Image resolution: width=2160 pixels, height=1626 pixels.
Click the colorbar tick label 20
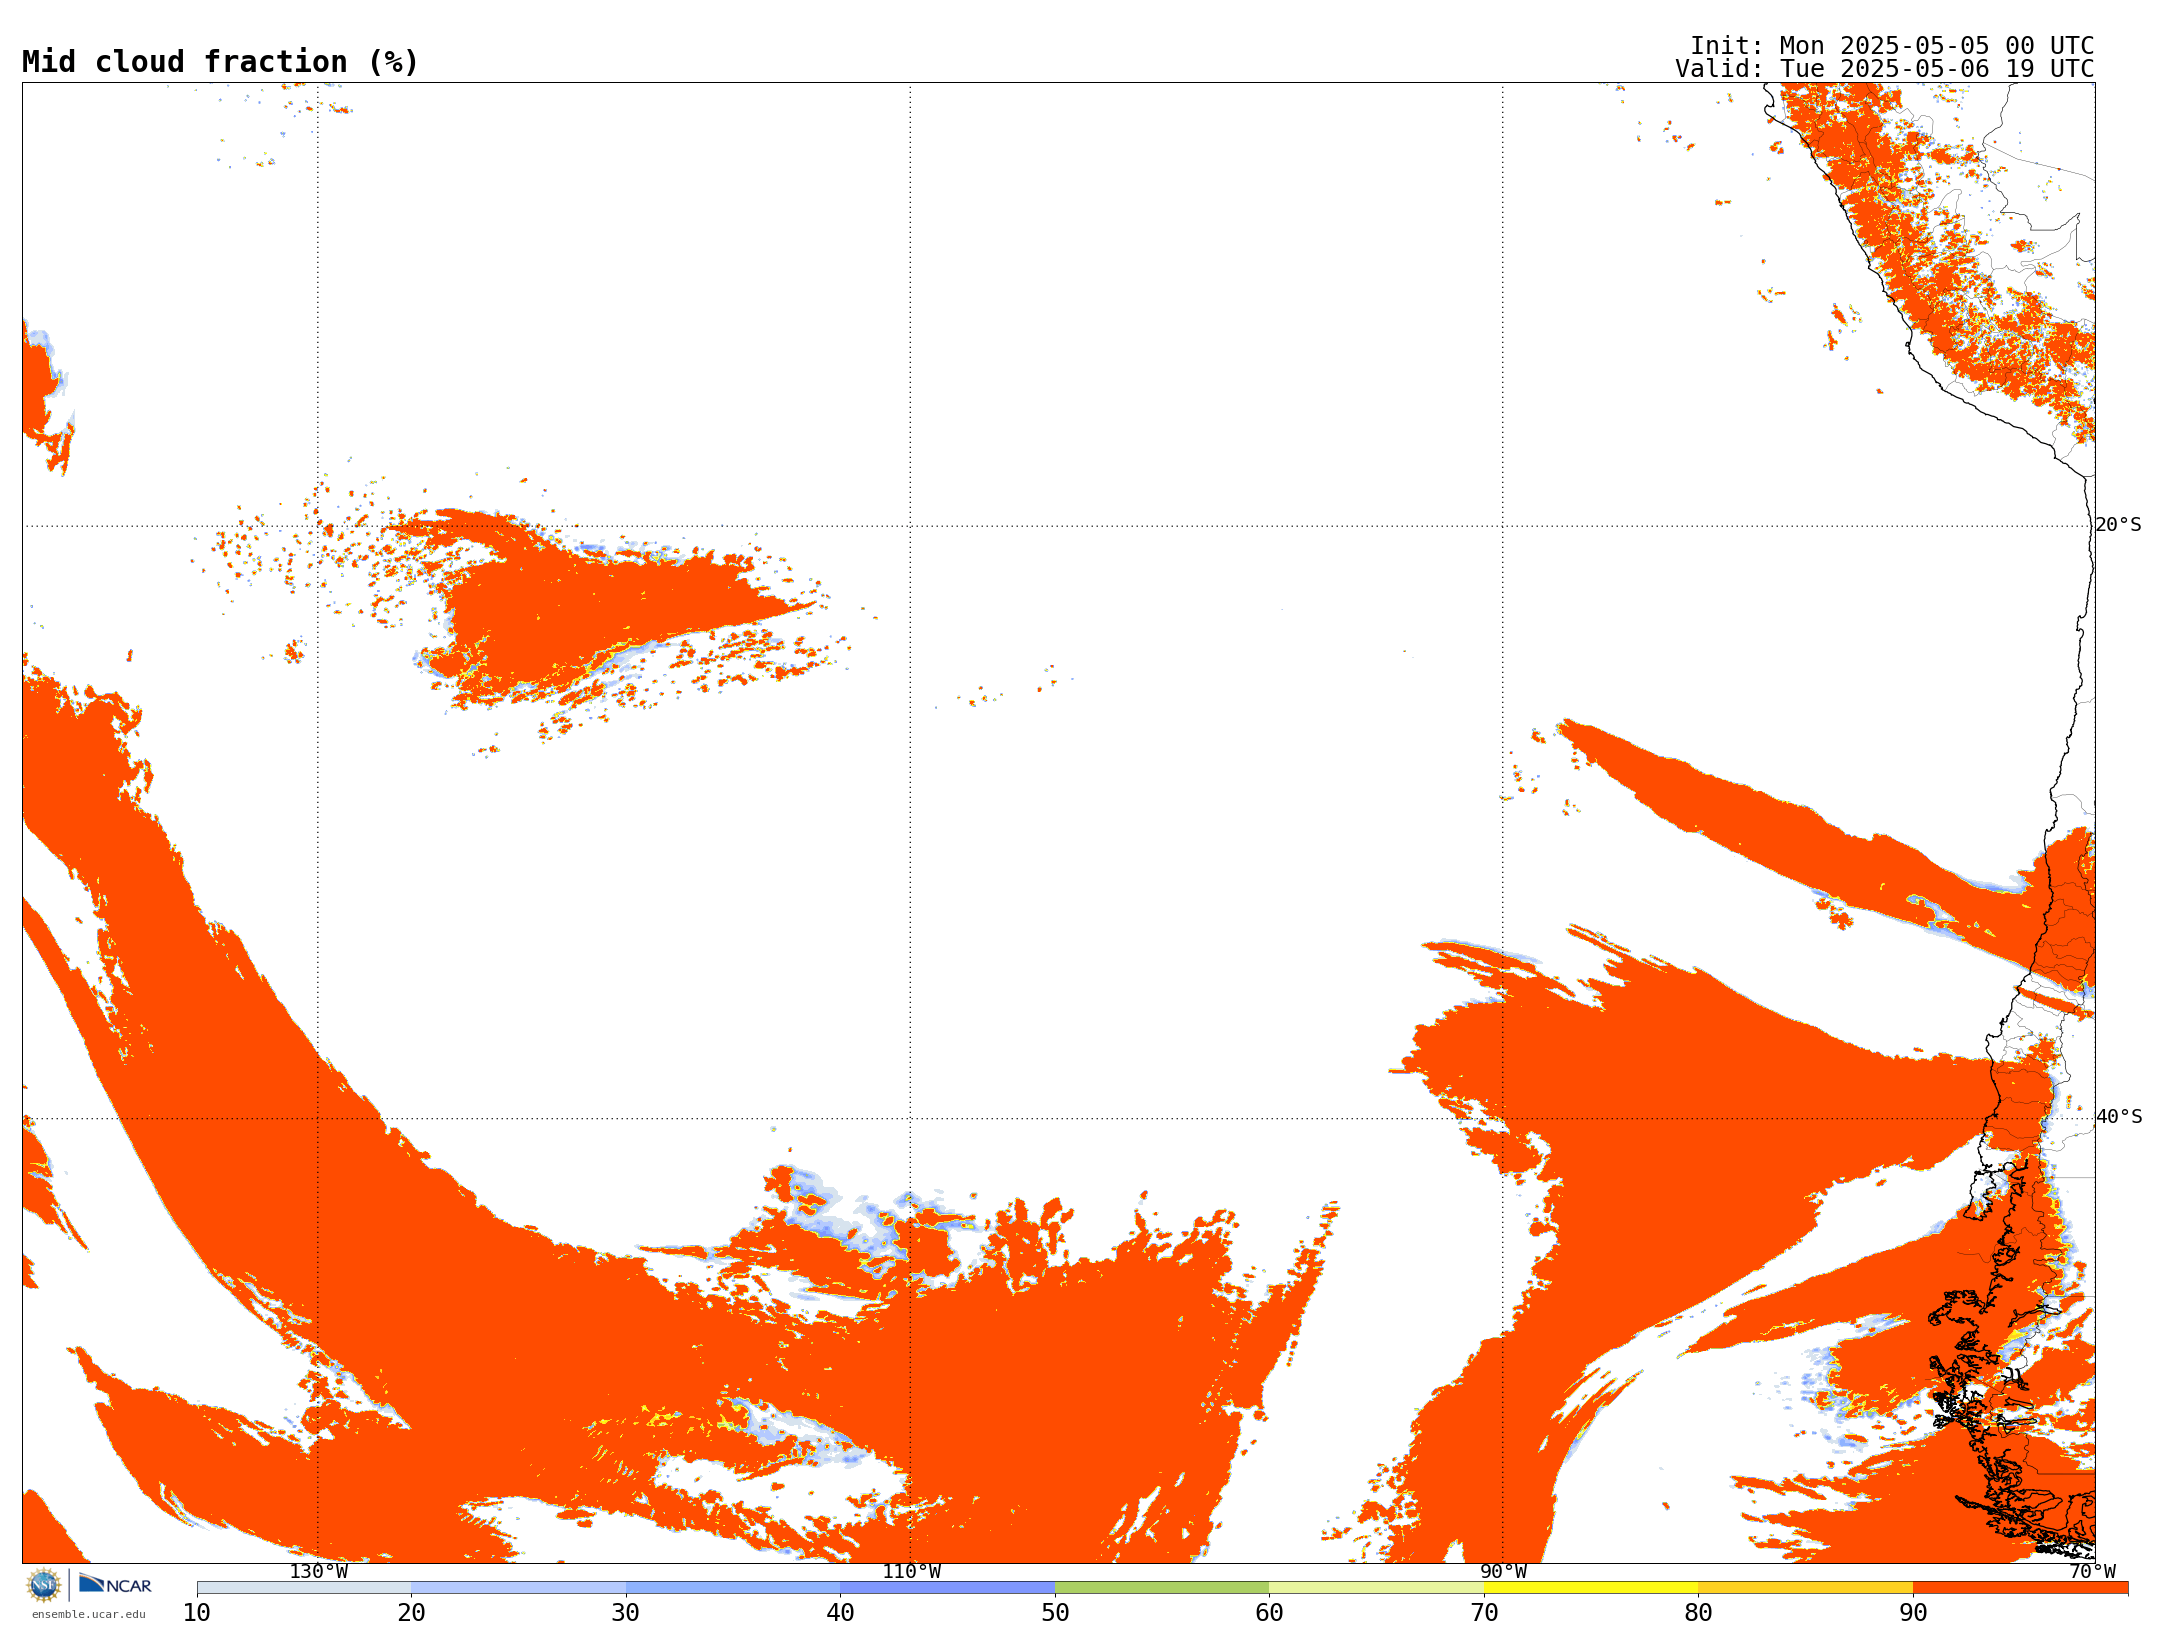(x=411, y=1613)
